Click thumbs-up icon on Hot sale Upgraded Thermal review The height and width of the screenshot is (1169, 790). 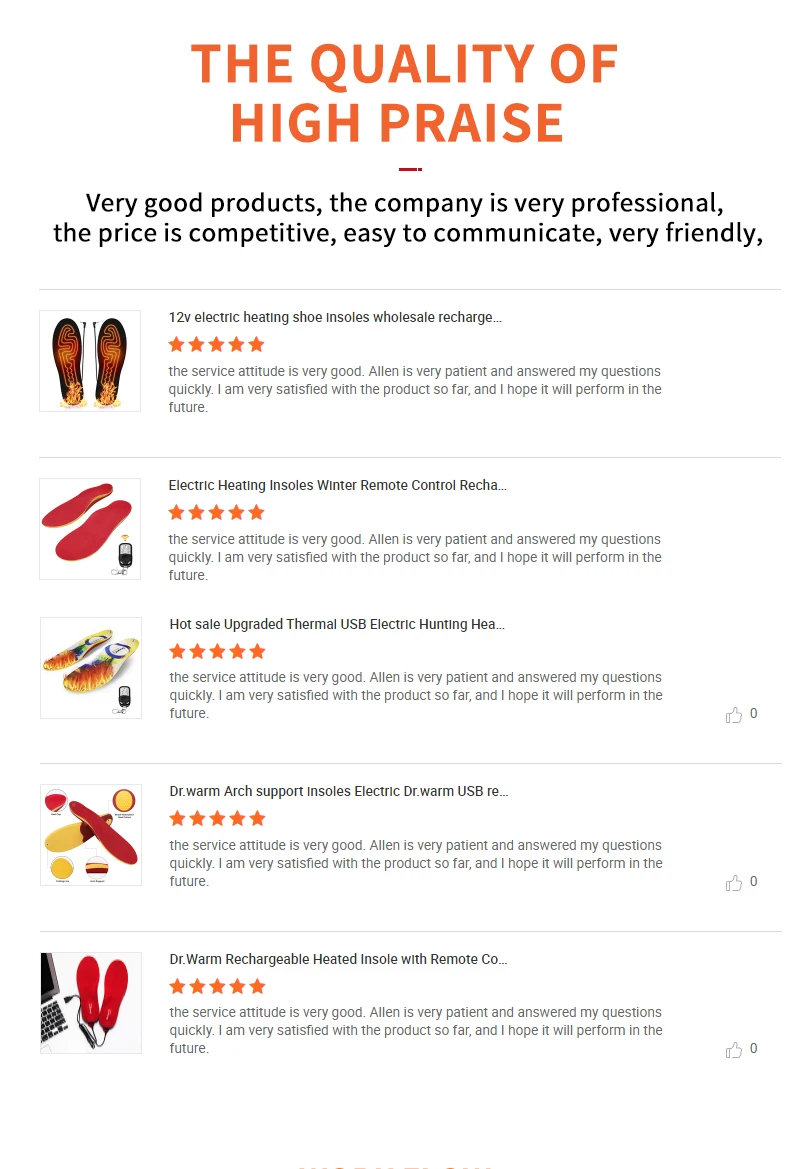tap(734, 715)
